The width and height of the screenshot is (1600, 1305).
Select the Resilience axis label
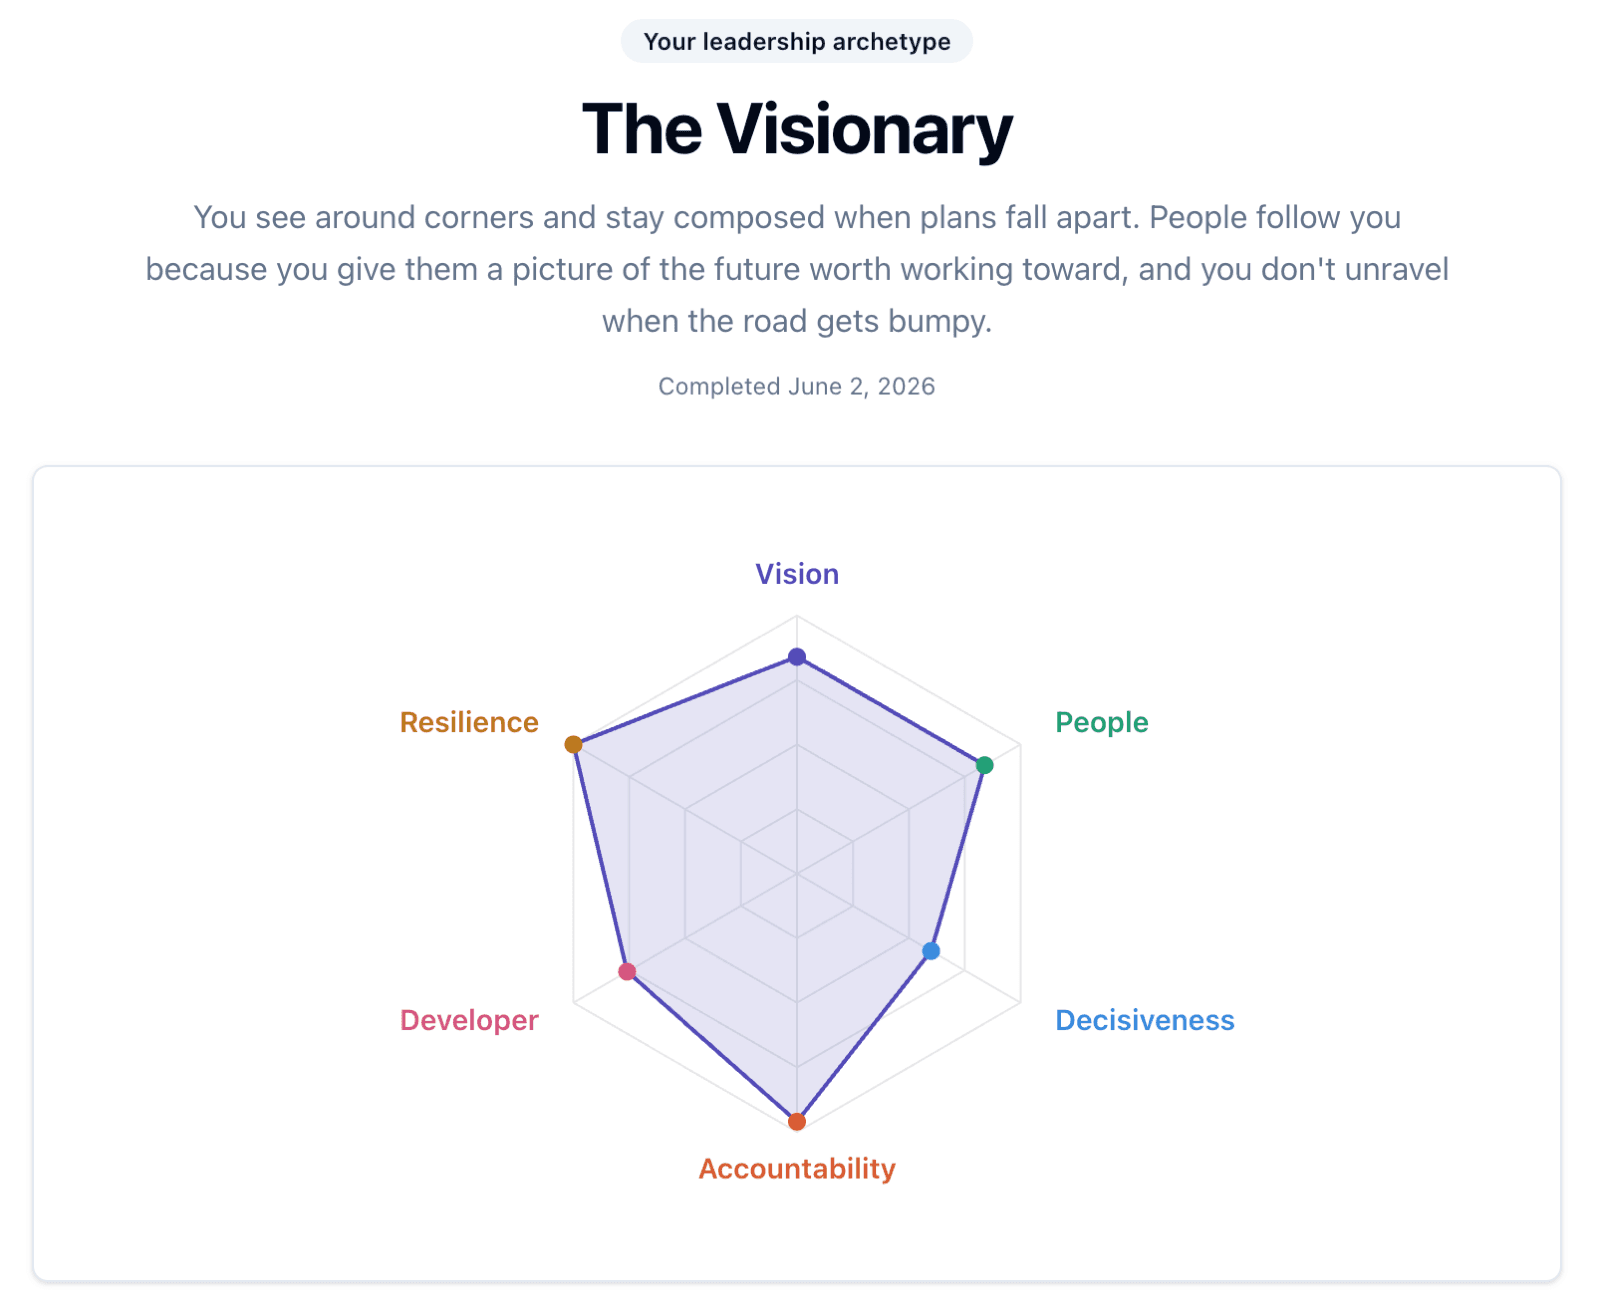pyautogui.click(x=469, y=722)
